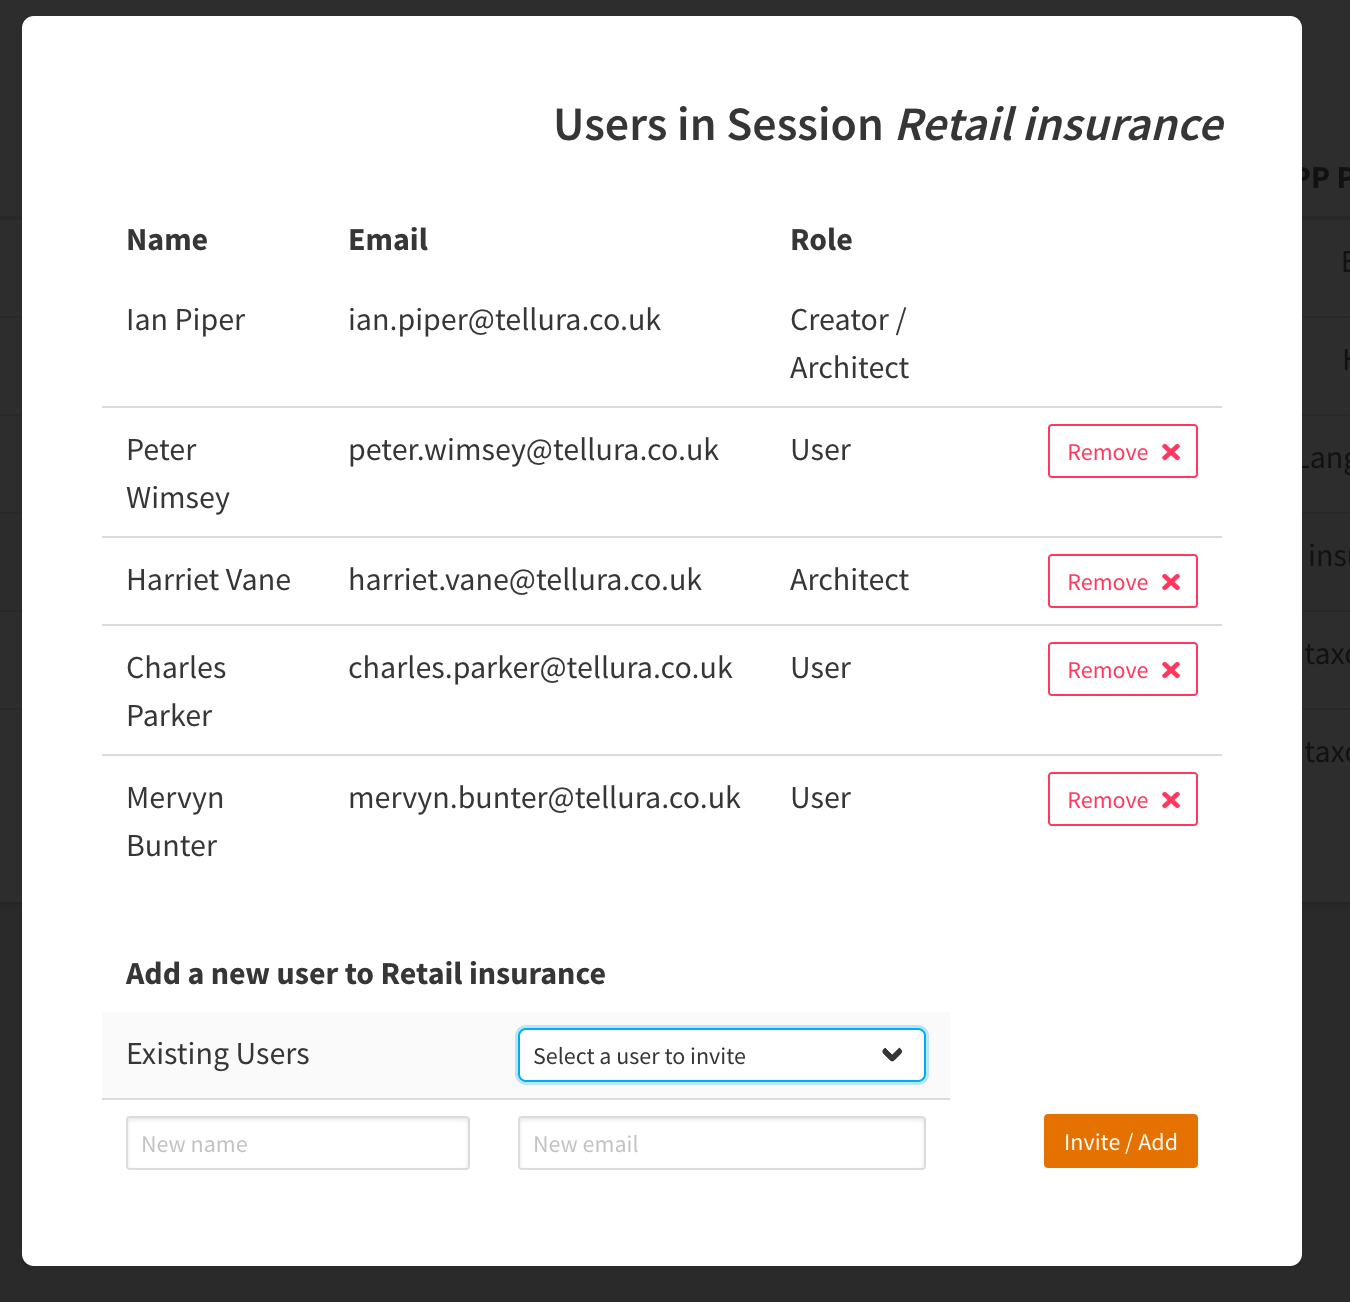
Task: Click the Invite / Add button
Action: (x=1120, y=1141)
